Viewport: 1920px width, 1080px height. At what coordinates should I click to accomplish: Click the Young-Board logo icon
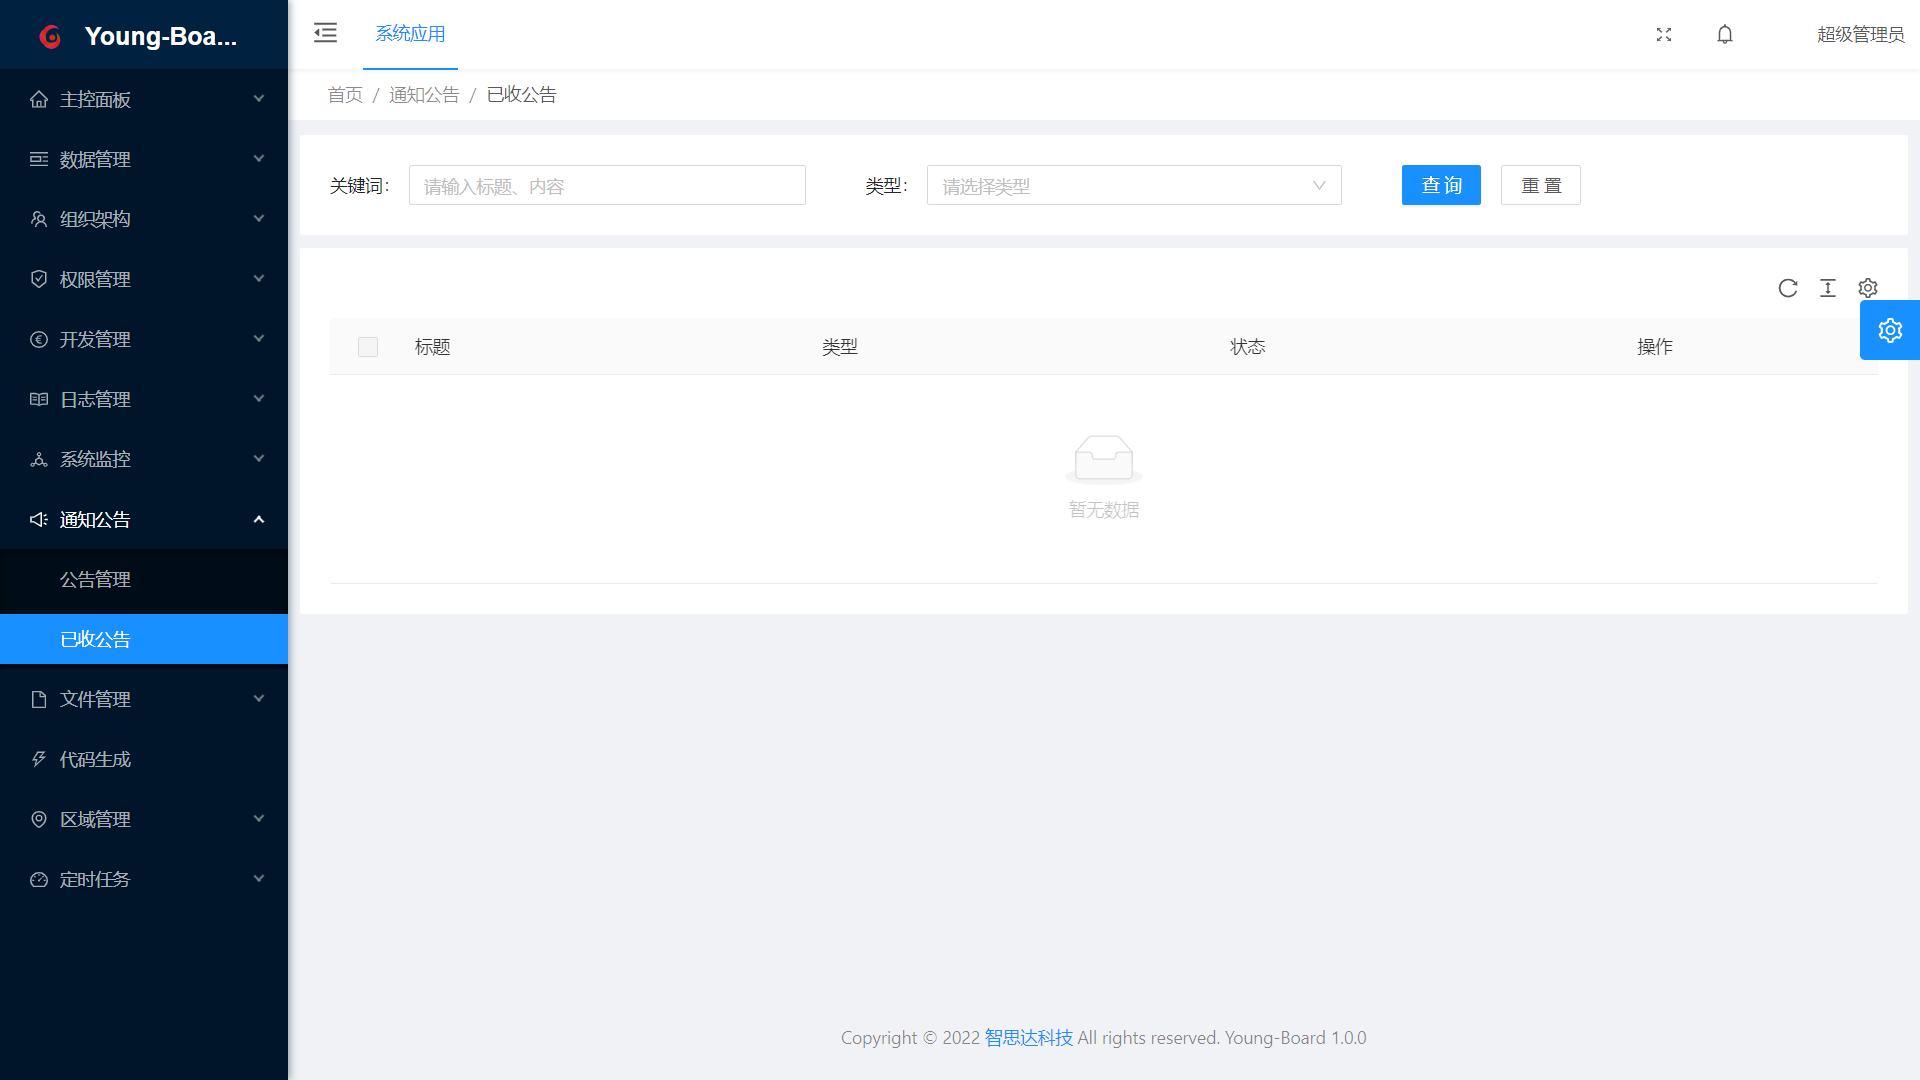tap(50, 37)
